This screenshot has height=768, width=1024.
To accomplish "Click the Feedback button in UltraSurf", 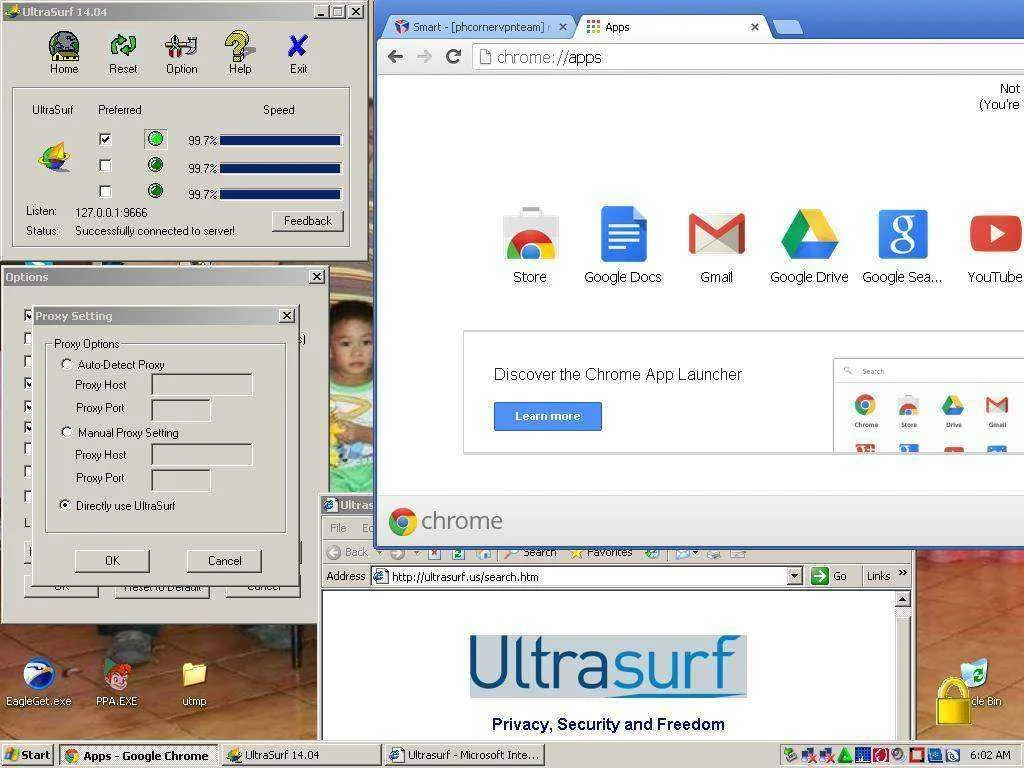I will [x=308, y=221].
